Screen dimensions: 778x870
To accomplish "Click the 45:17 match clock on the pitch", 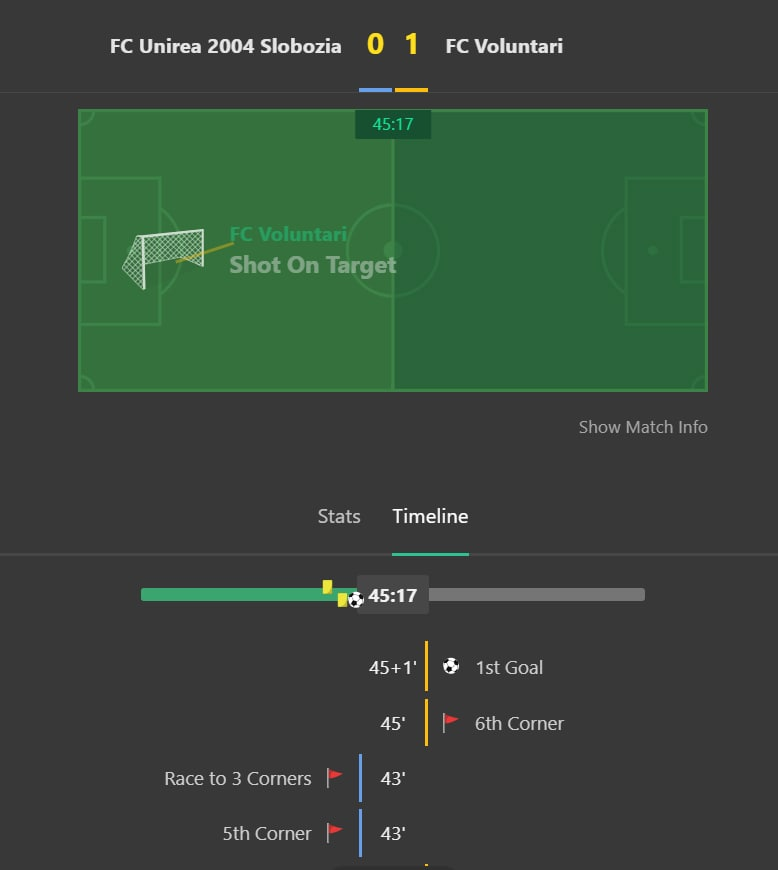I will (x=393, y=125).
